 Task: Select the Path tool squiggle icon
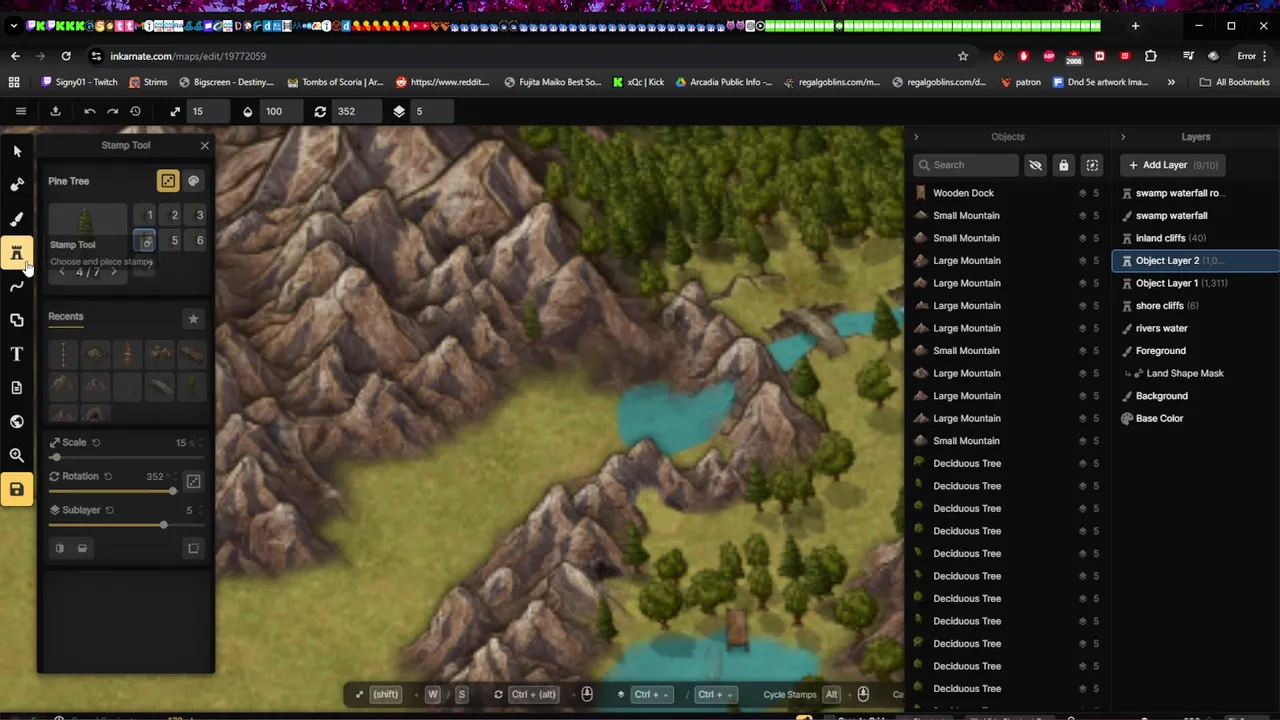(x=17, y=286)
